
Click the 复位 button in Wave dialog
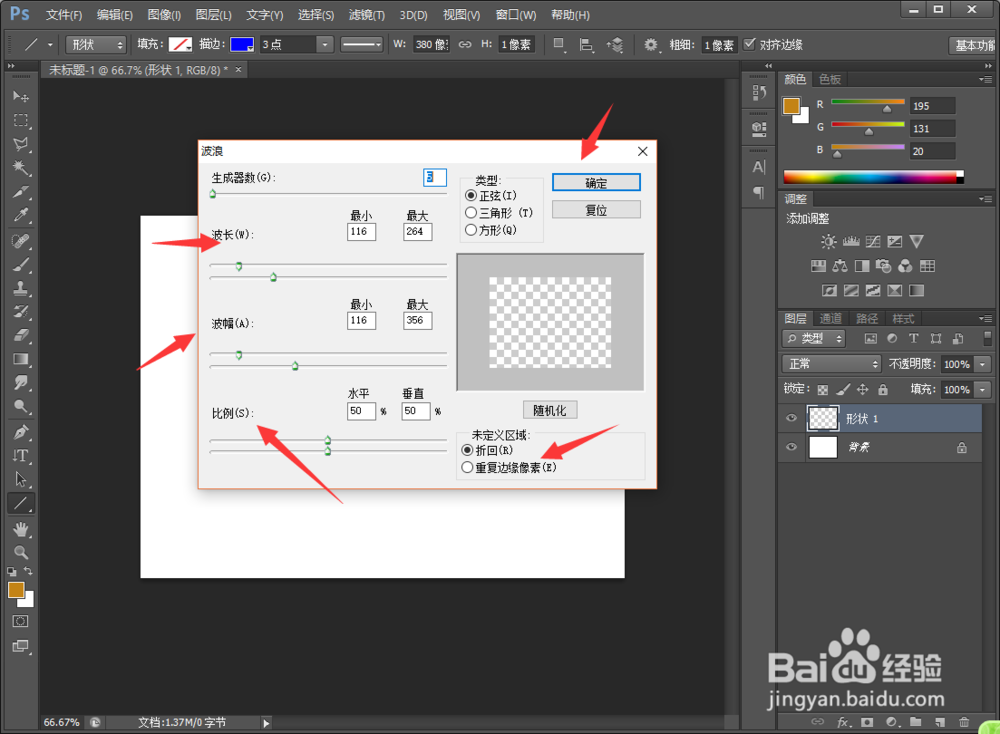(x=596, y=210)
